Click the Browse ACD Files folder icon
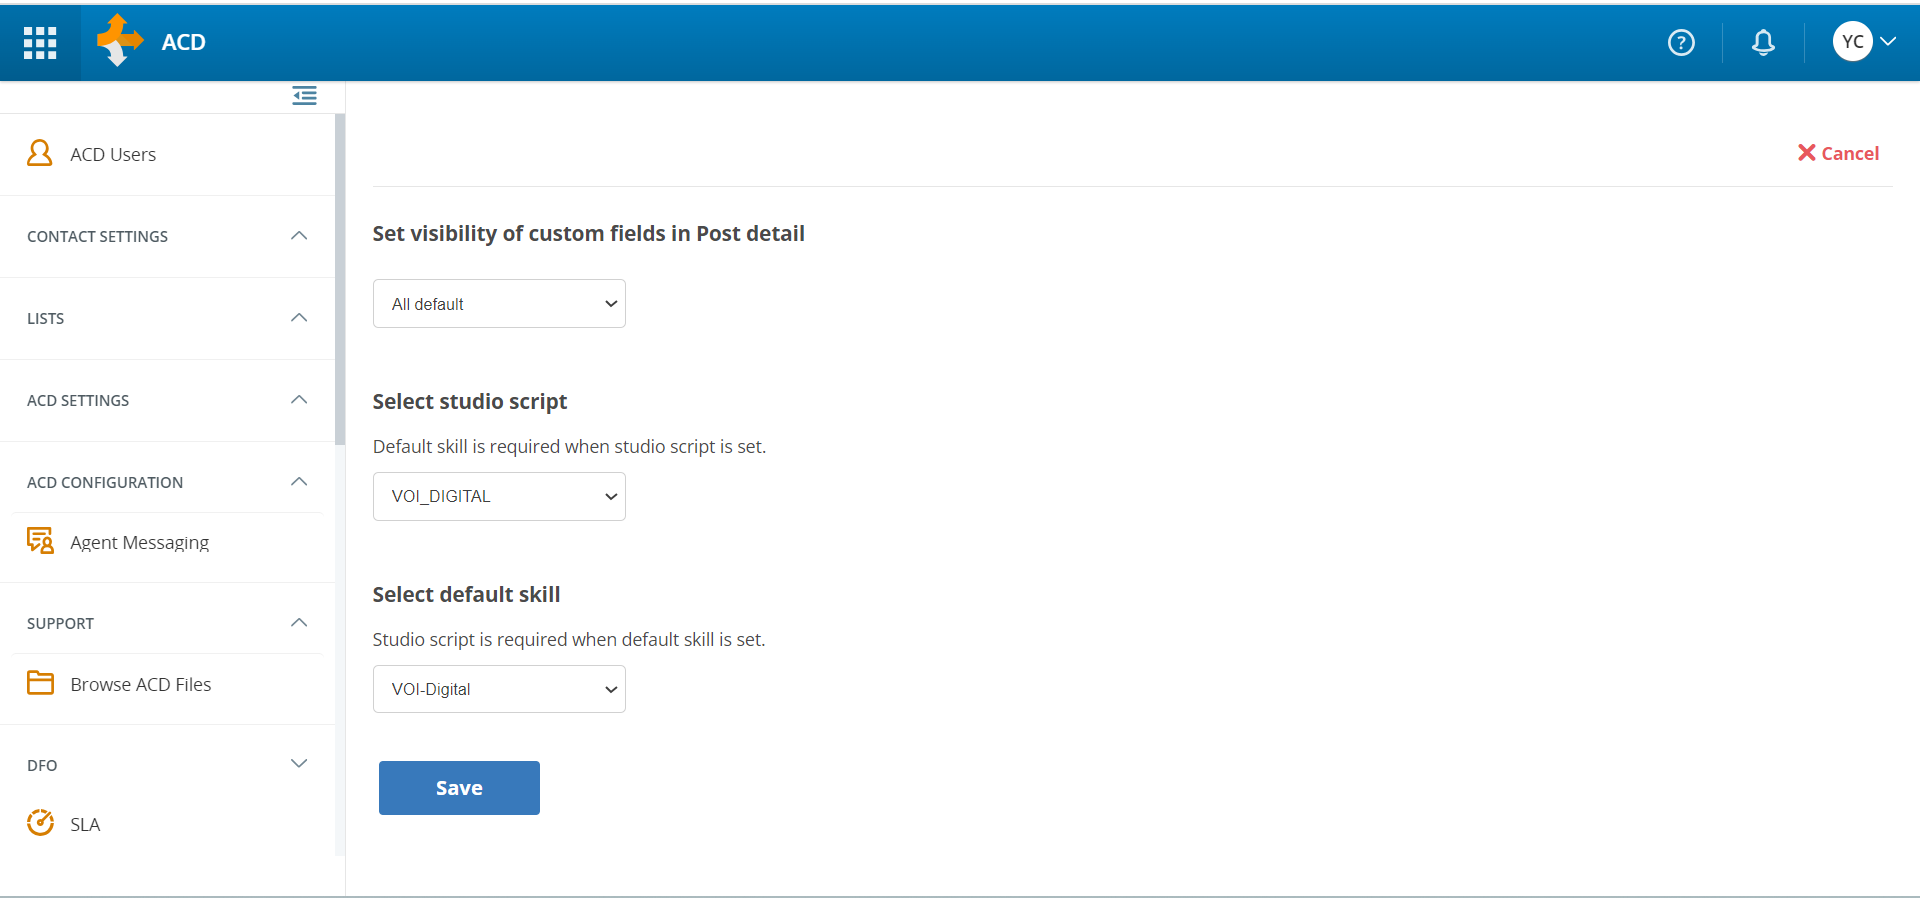The height and width of the screenshot is (898, 1920). pos(40,683)
